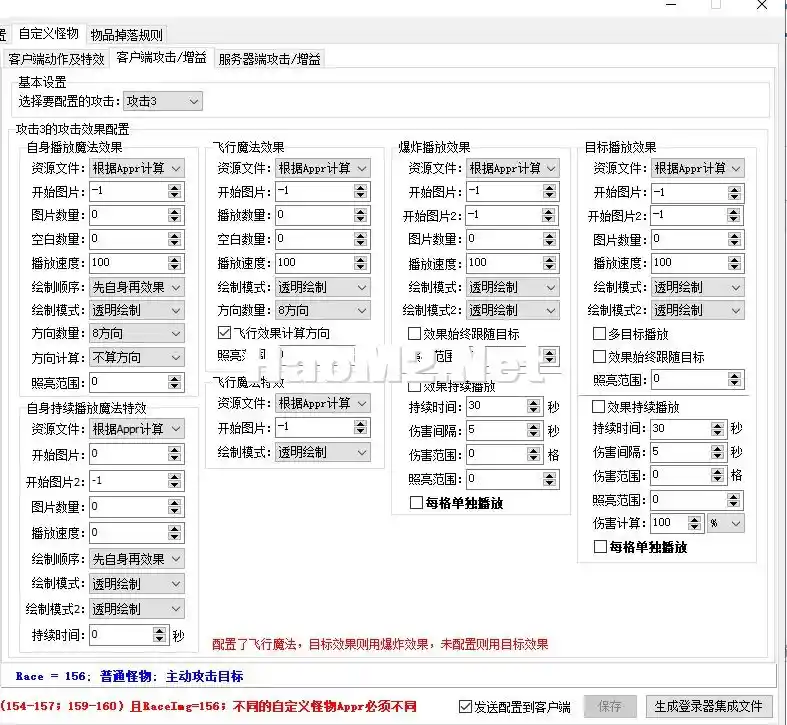Image resolution: width=787 pixels, height=725 pixels.
Task: Click 开始图片2 stepper in 自身持续播放魔法特效
Action: tap(174, 481)
